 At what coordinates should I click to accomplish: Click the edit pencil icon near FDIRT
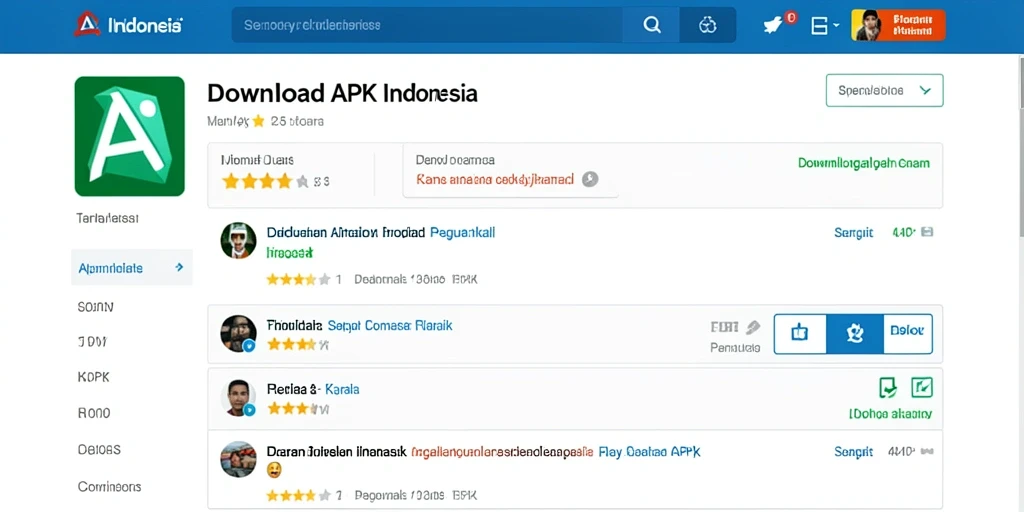click(753, 327)
